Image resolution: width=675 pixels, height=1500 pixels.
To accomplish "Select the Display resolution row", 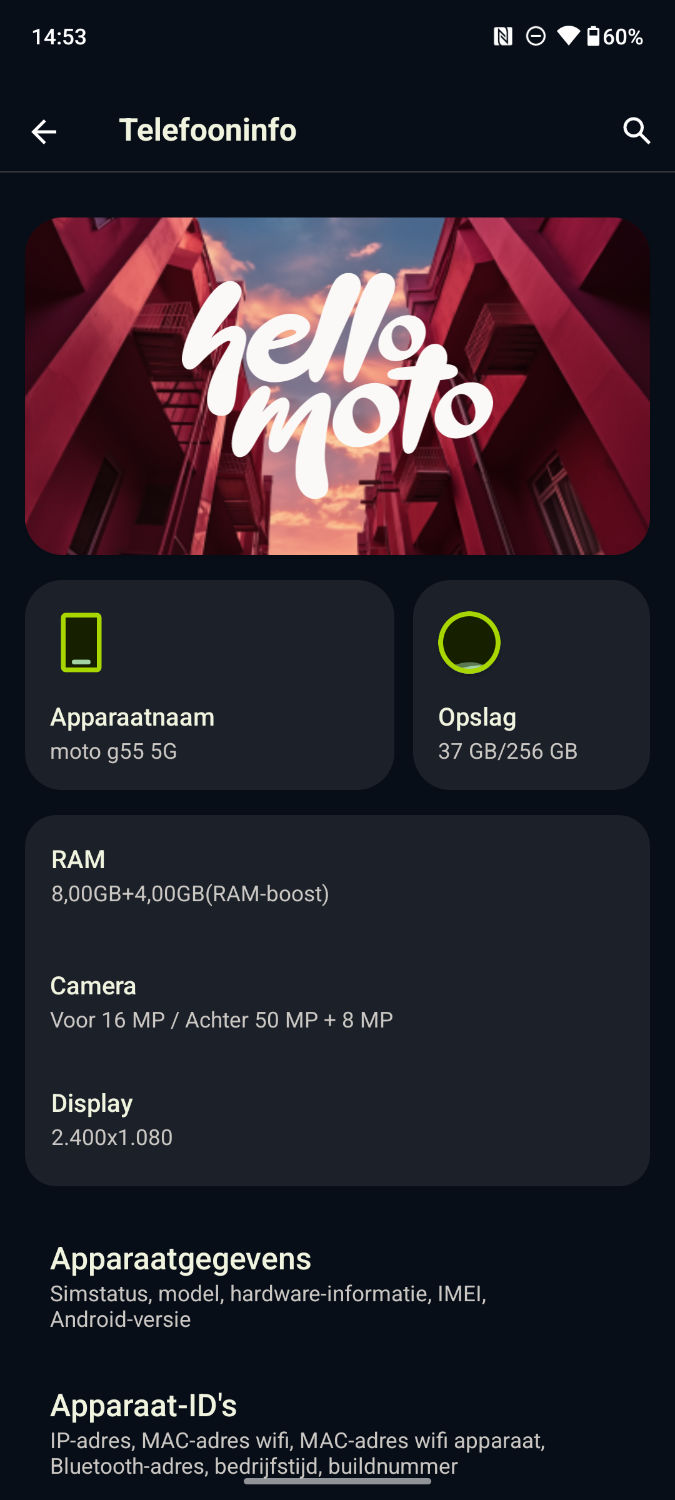I will coord(337,1119).
